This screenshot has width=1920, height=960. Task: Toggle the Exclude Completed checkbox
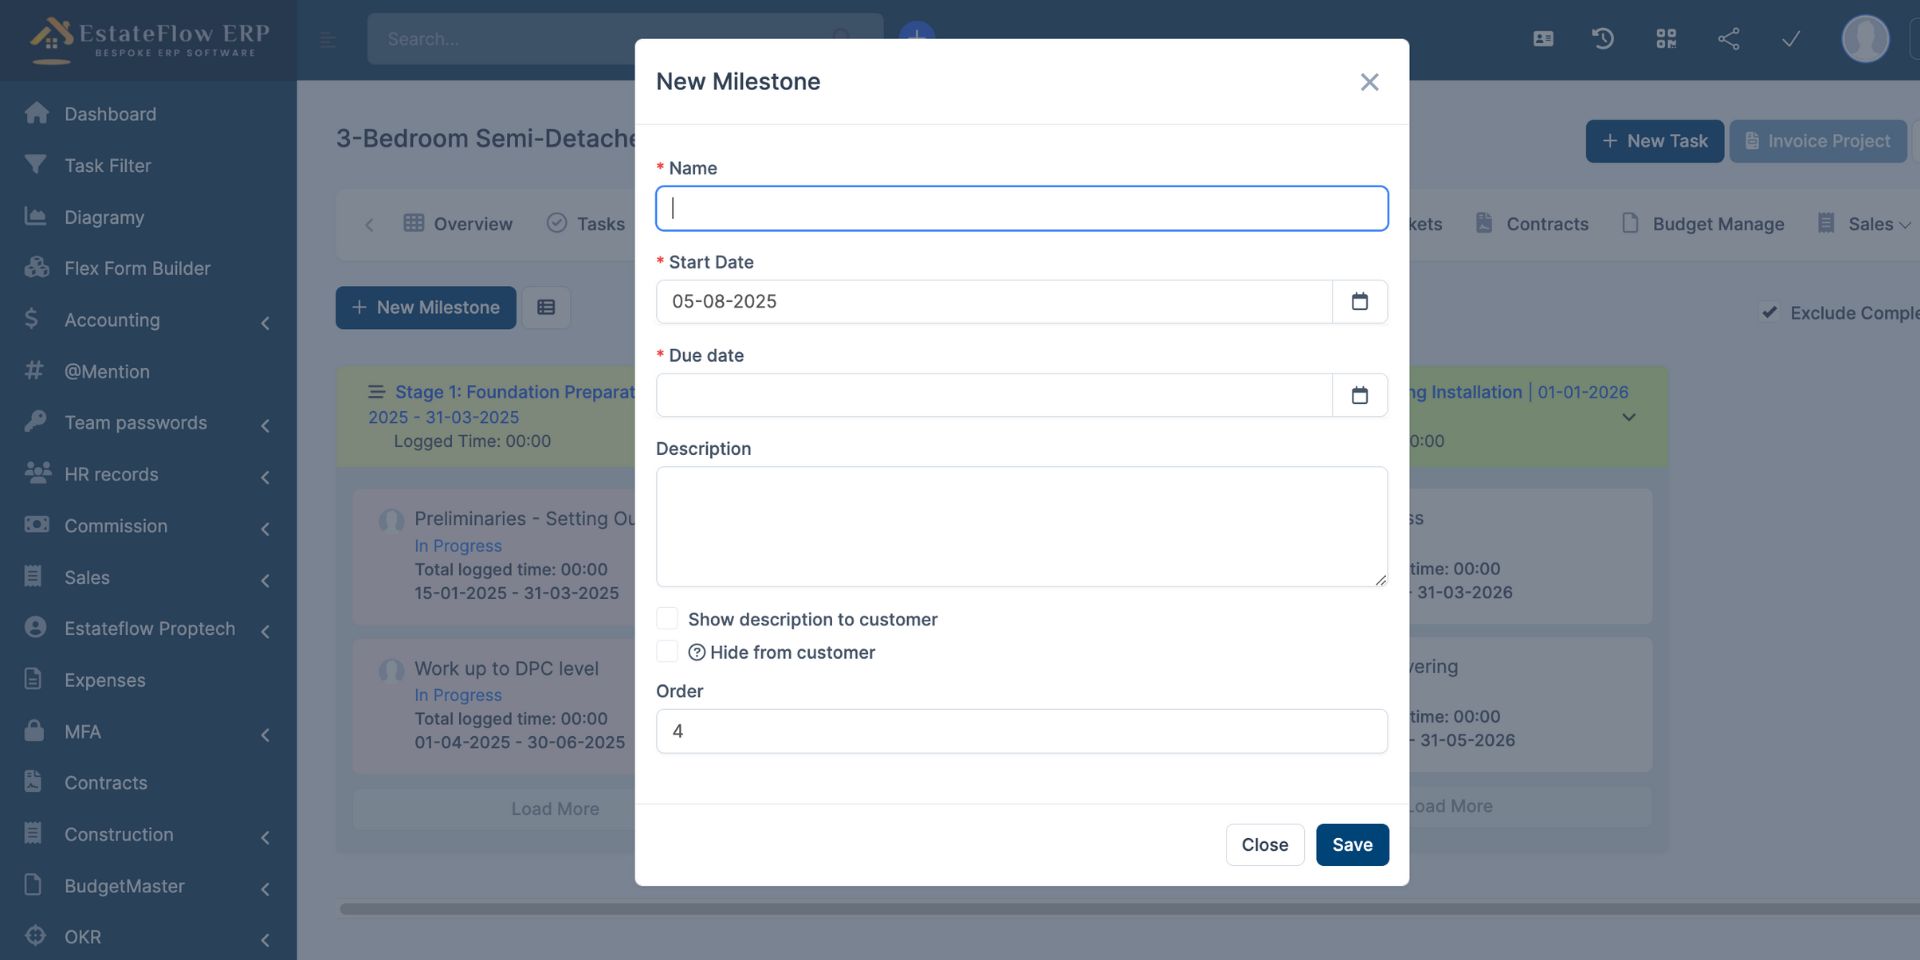tap(1769, 313)
